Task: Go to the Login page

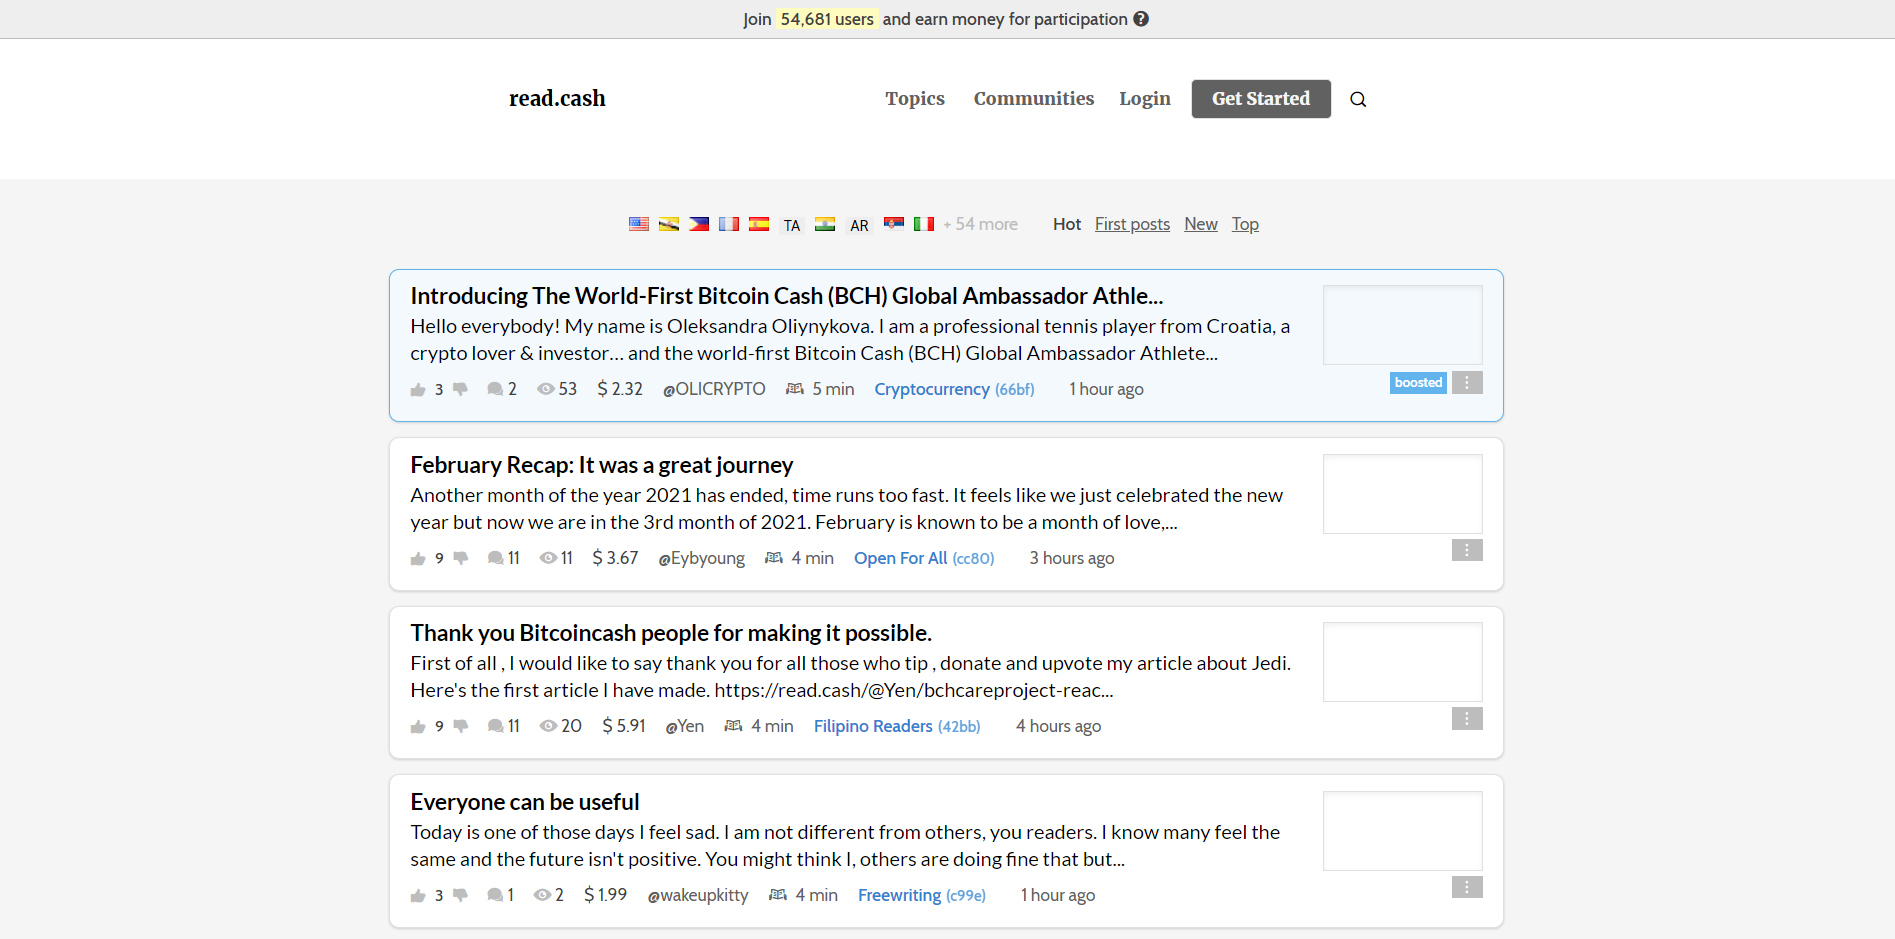Action: tap(1145, 98)
